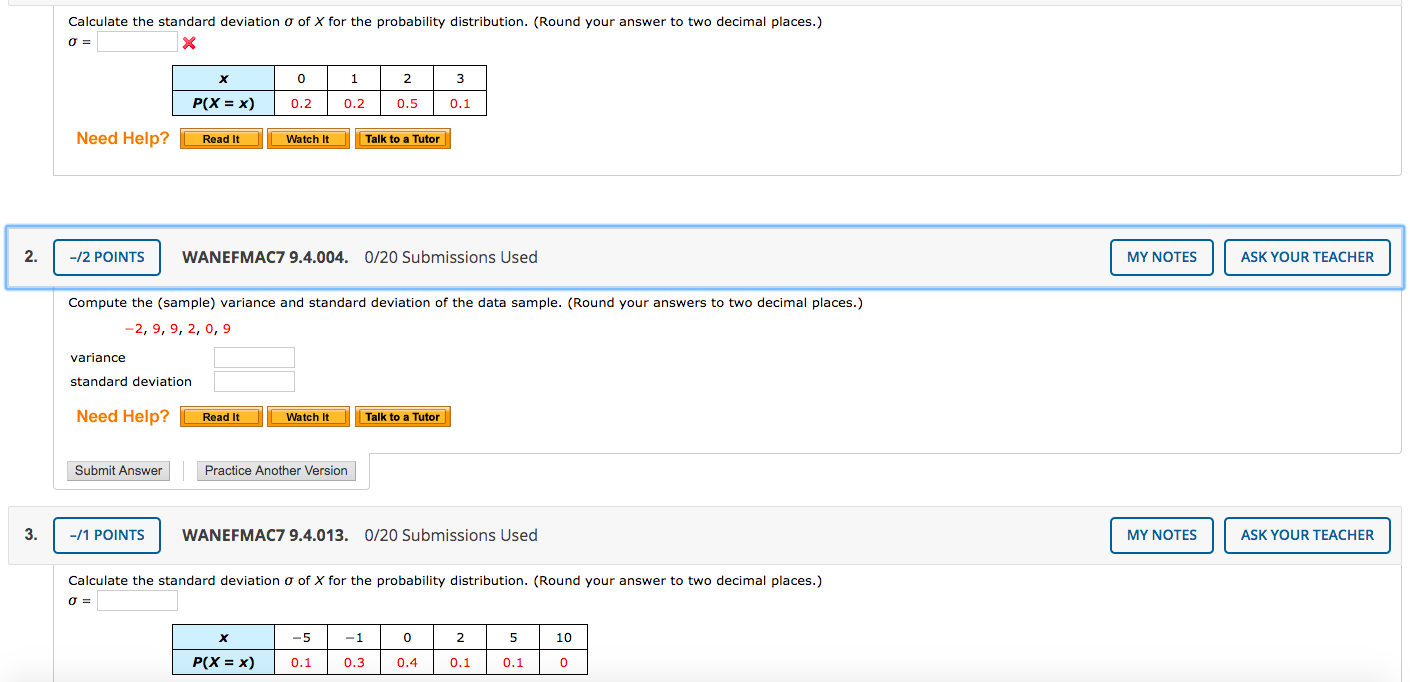Click the sigma answer field in question 3
Screen dimensions: 1410x682
pyautogui.click(x=137, y=600)
